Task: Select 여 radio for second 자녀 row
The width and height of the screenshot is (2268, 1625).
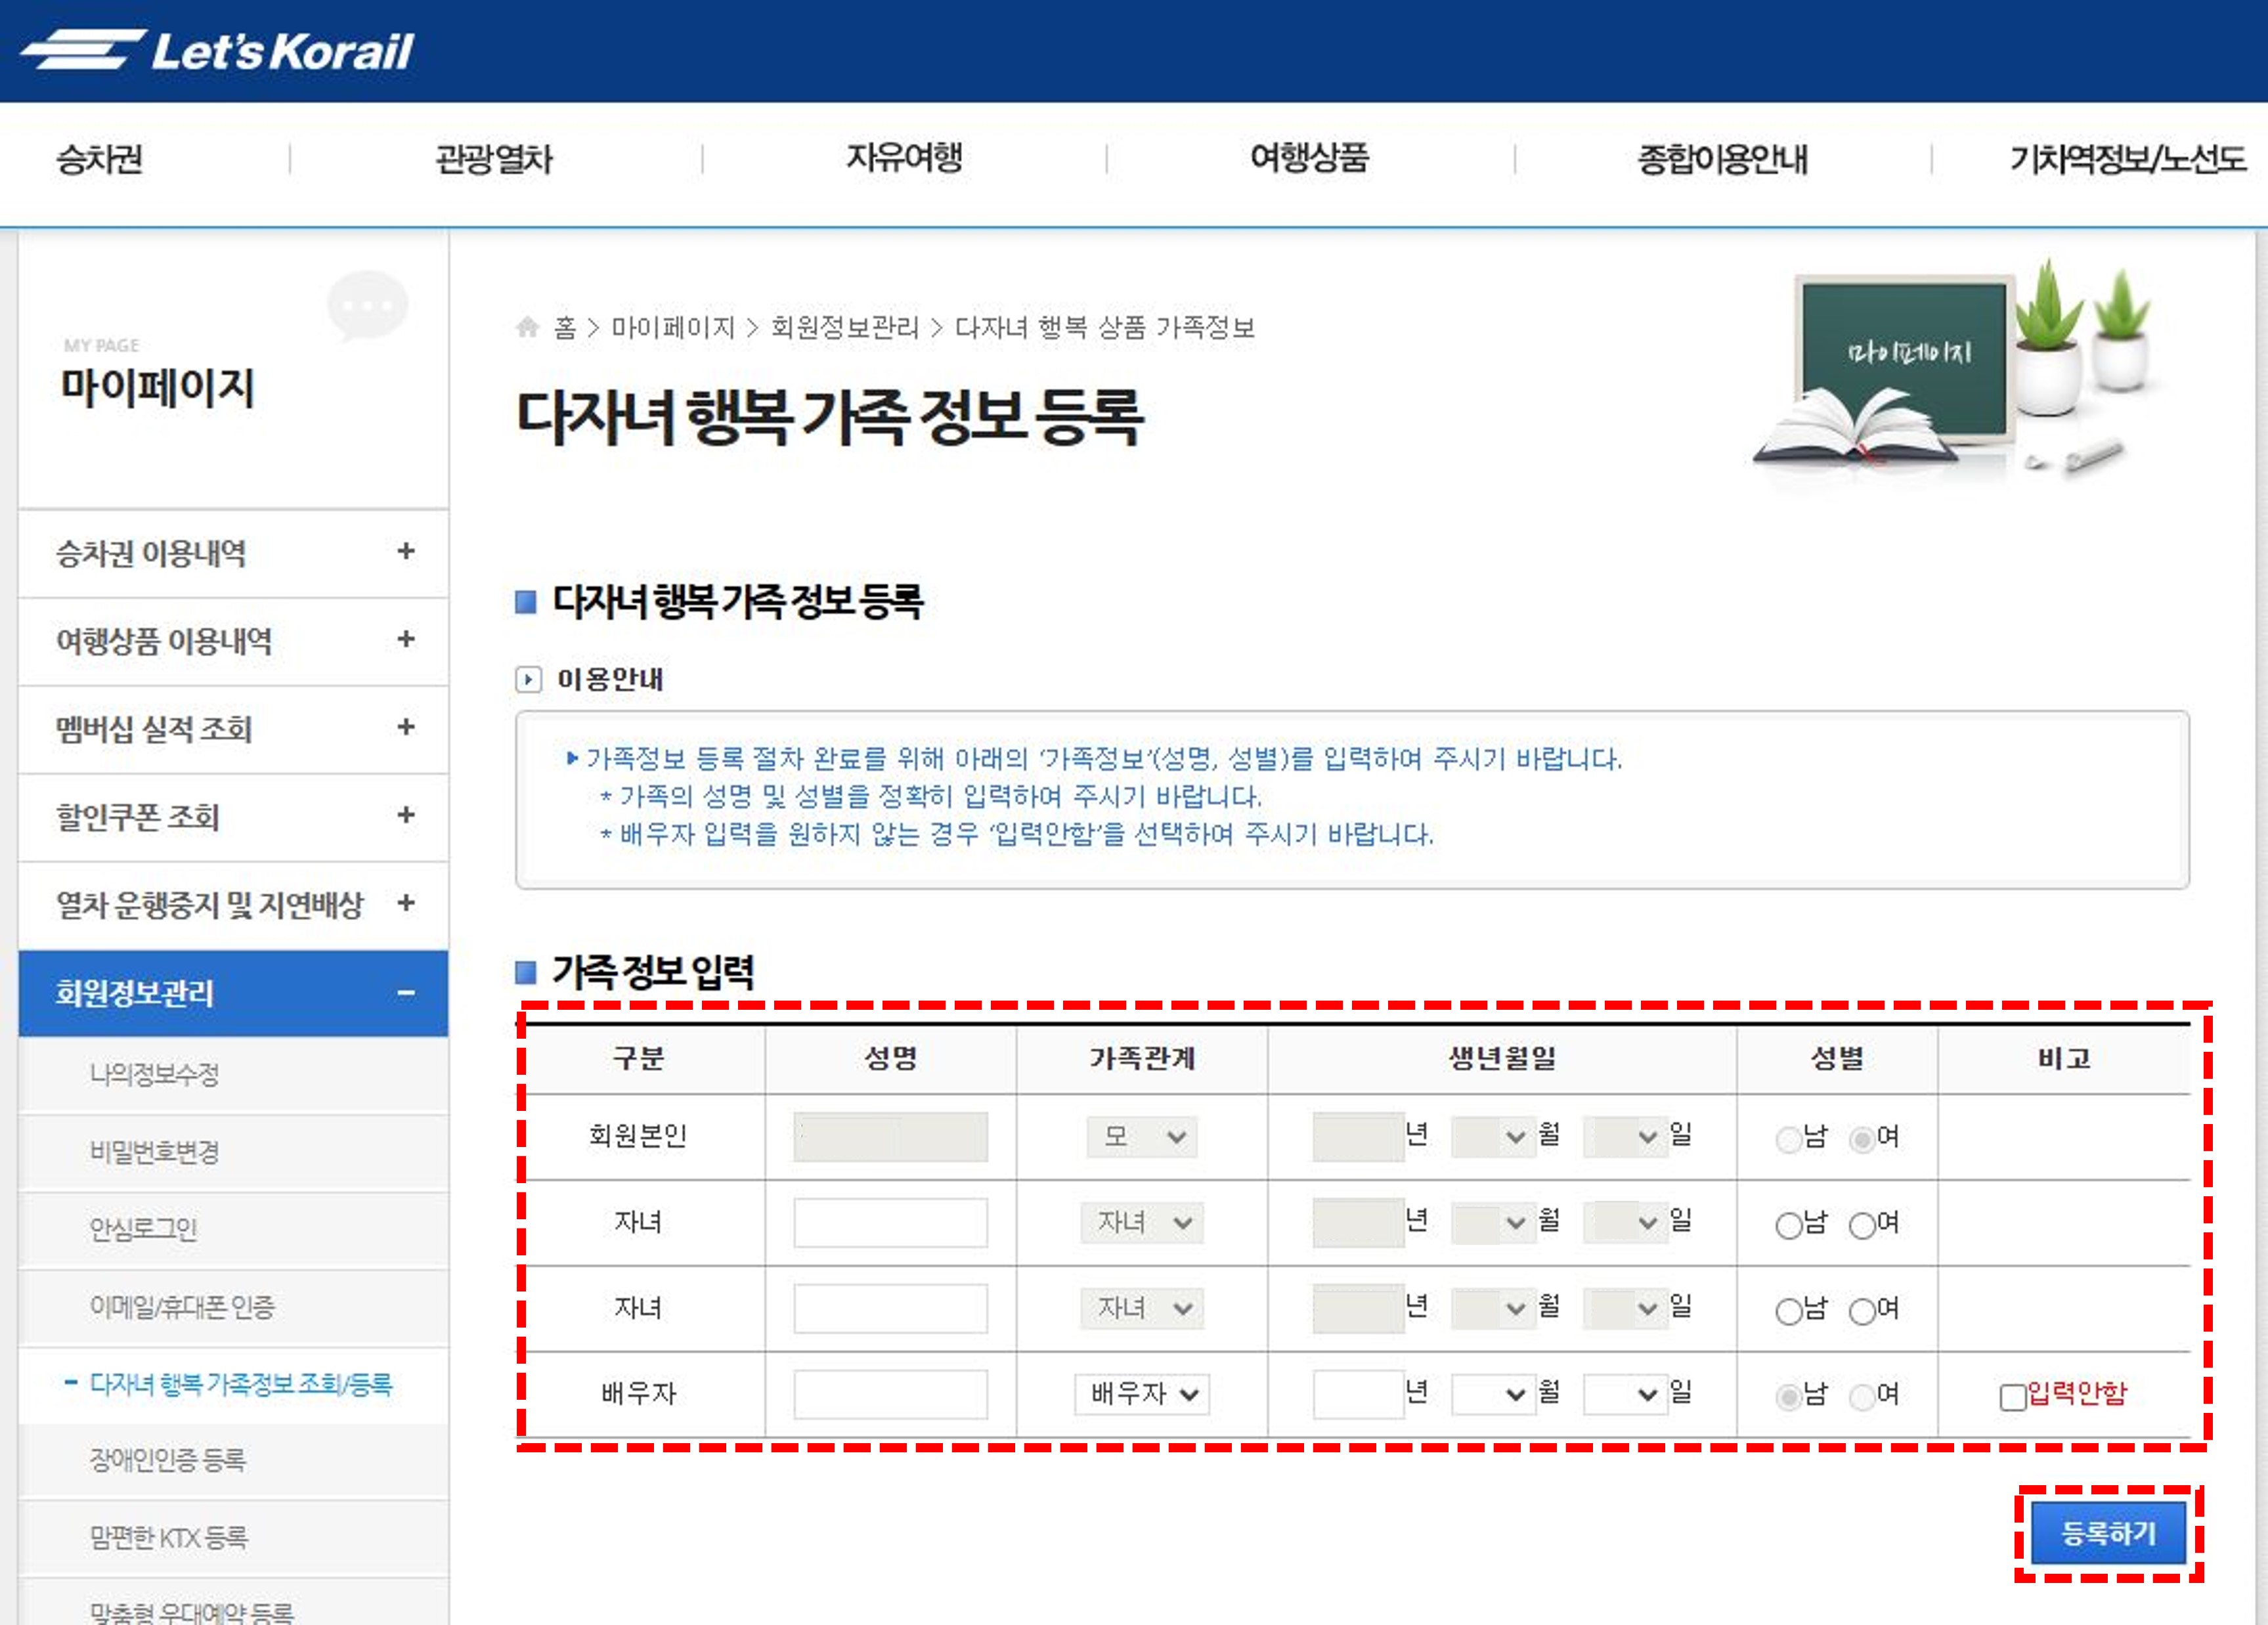Action: [1862, 1311]
